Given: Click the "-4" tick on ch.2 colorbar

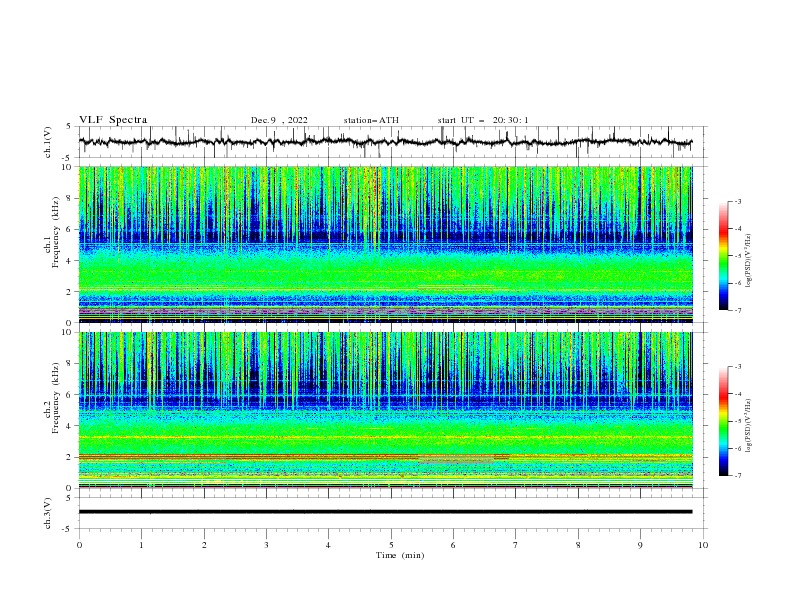Looking at the screenshot, I should coord(737,394).
